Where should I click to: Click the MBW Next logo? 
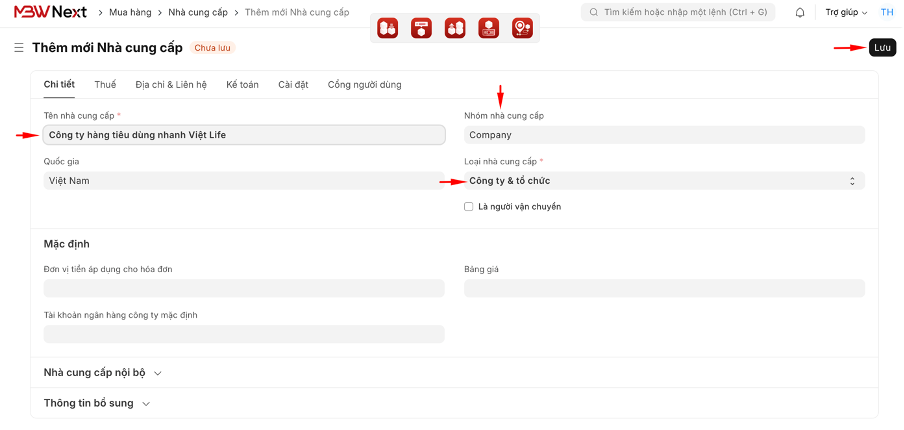click(x=50, y=12)
